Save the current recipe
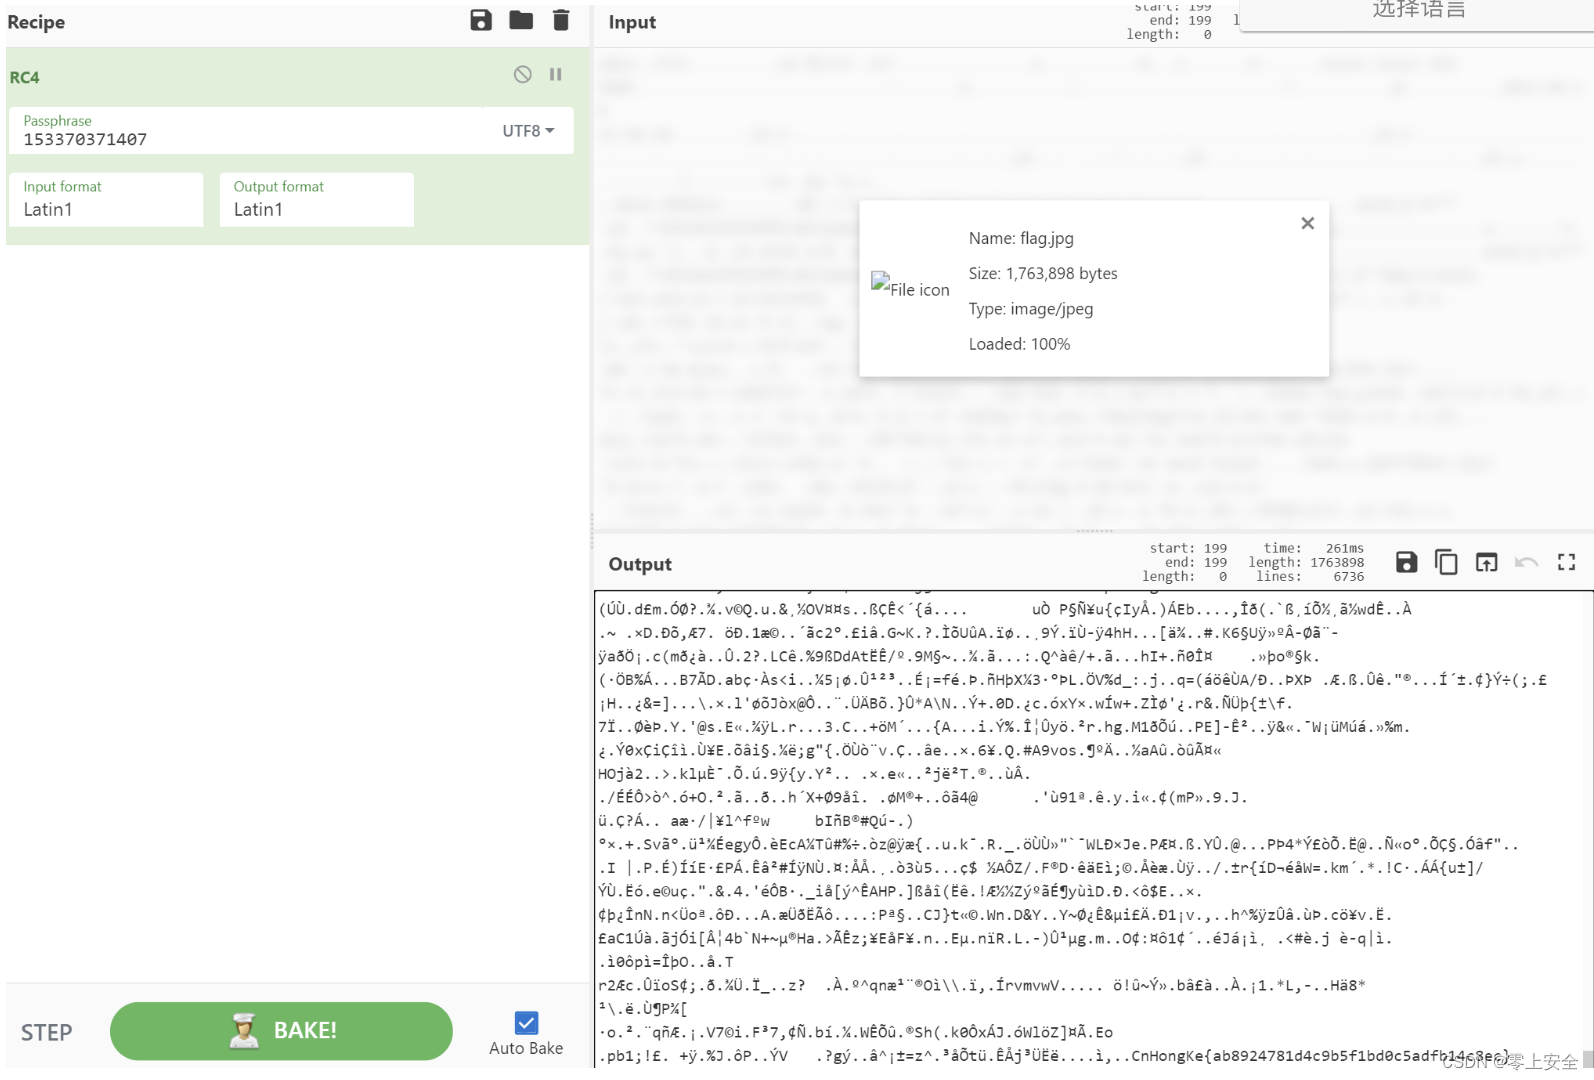Viewport: 1594px width, 1080px height. (481, 20)
